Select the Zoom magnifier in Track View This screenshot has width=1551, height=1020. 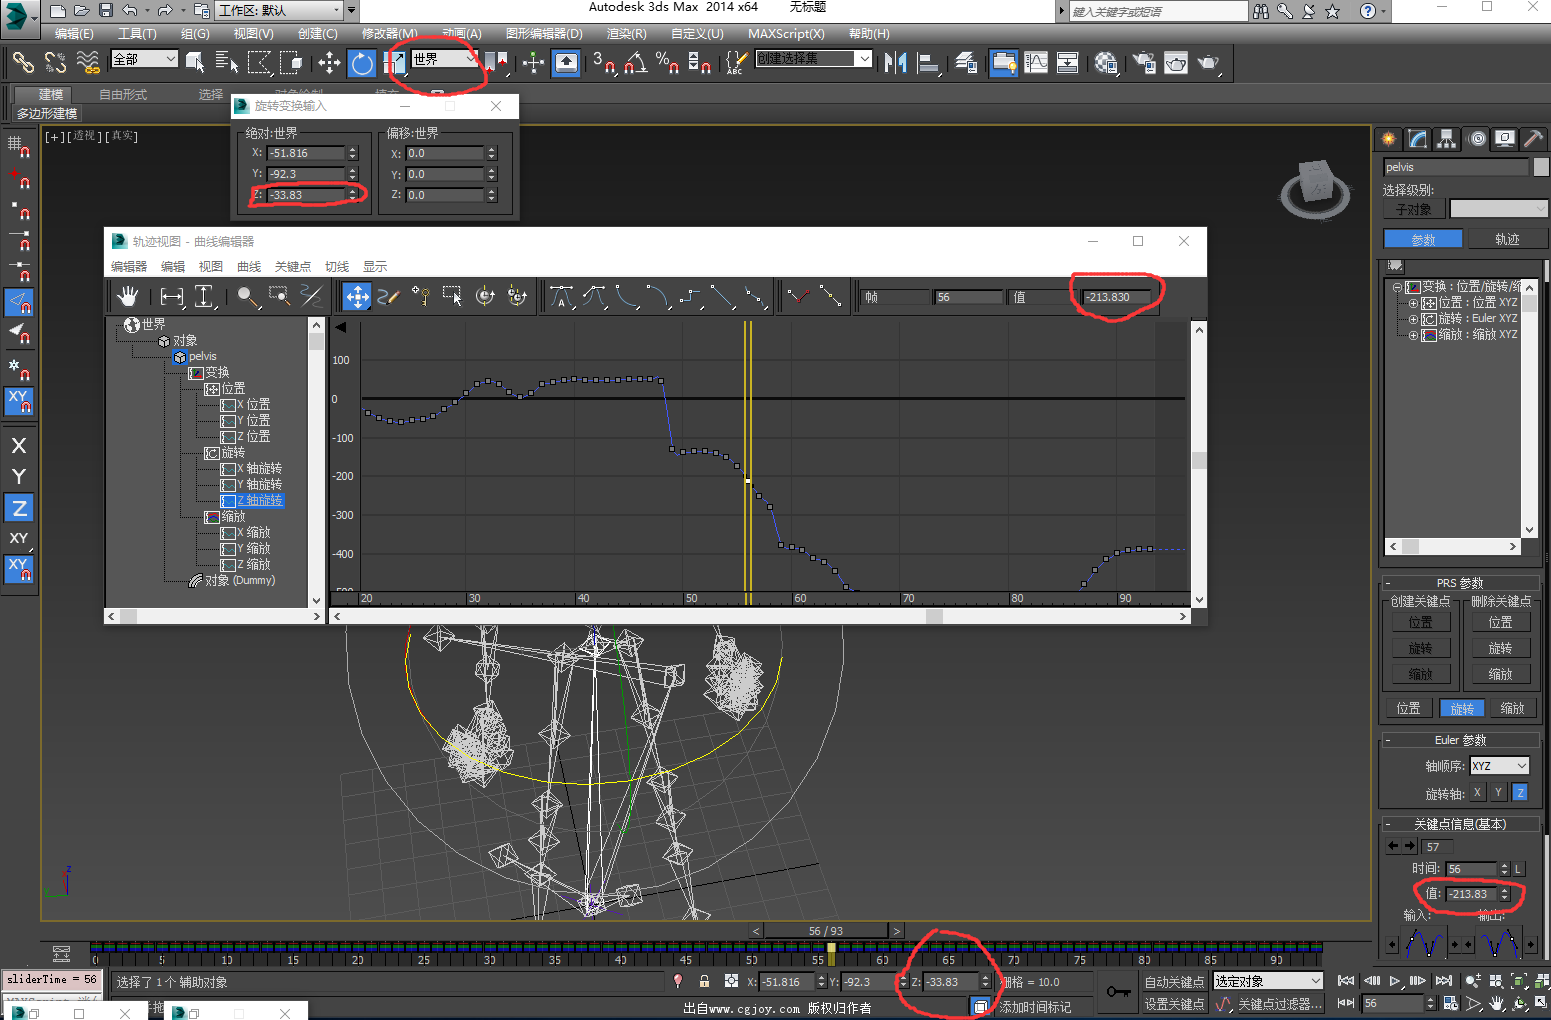point(247,296)
